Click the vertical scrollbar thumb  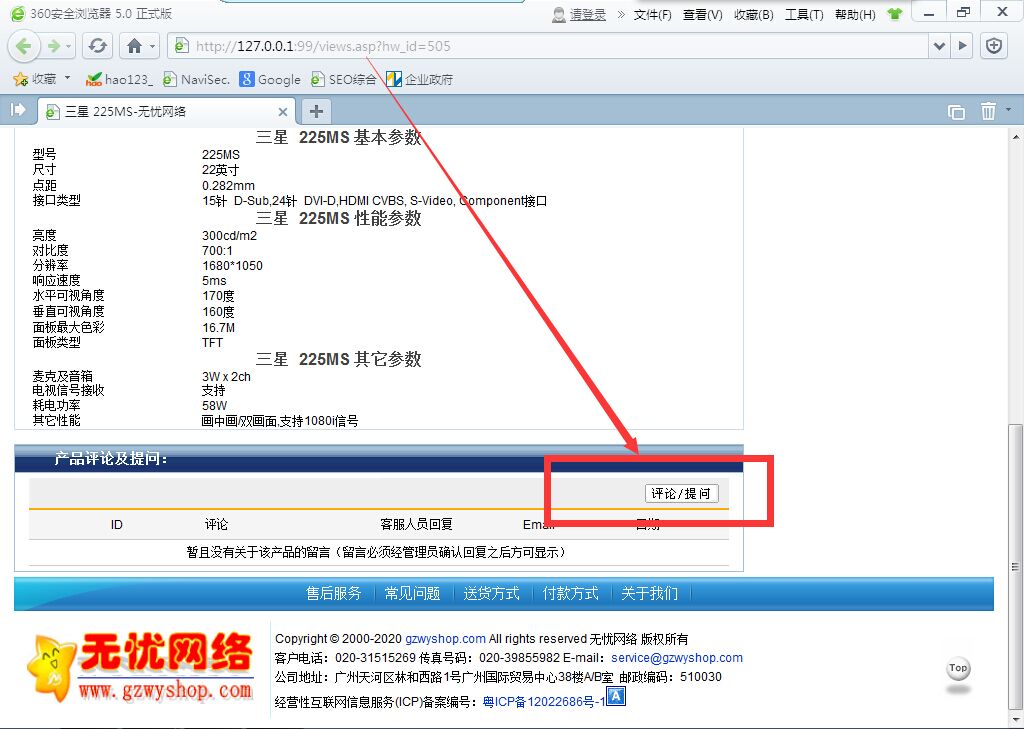[x=1016, y=568]
